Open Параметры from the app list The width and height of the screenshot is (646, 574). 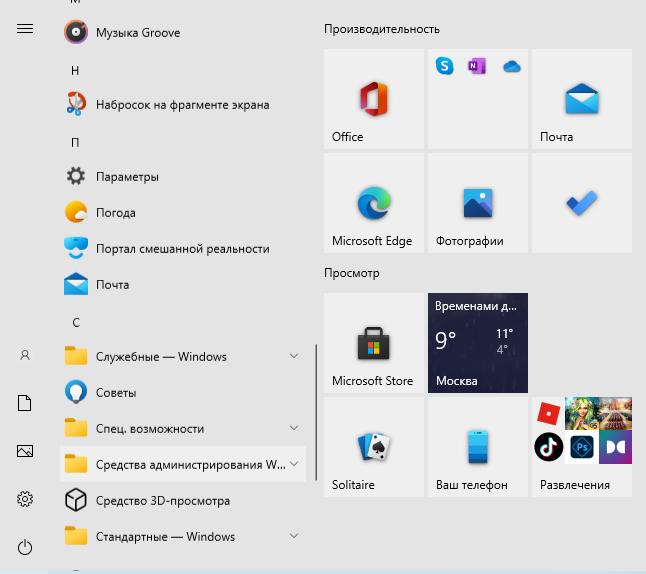pos(183,177)
